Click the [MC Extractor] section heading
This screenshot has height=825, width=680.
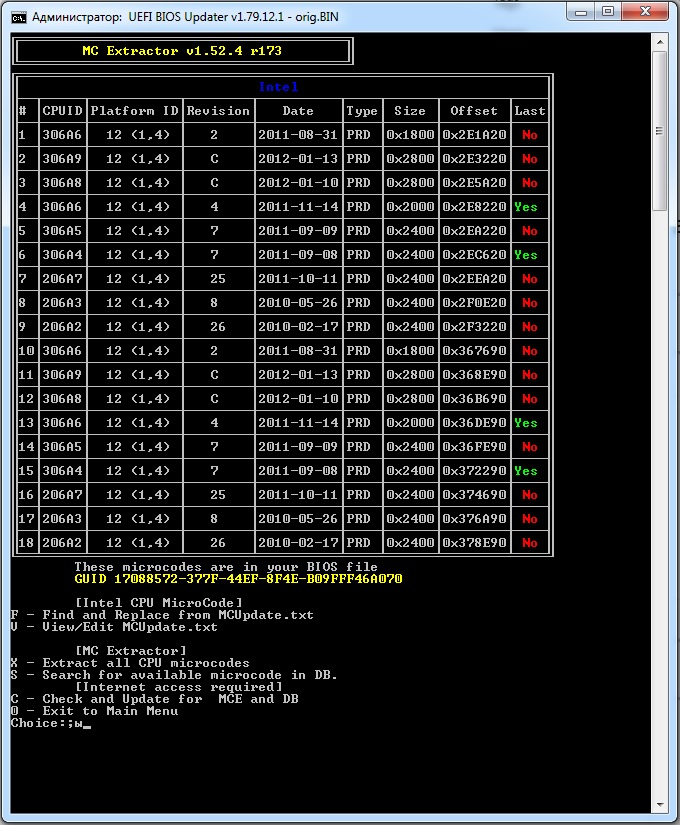131,651
